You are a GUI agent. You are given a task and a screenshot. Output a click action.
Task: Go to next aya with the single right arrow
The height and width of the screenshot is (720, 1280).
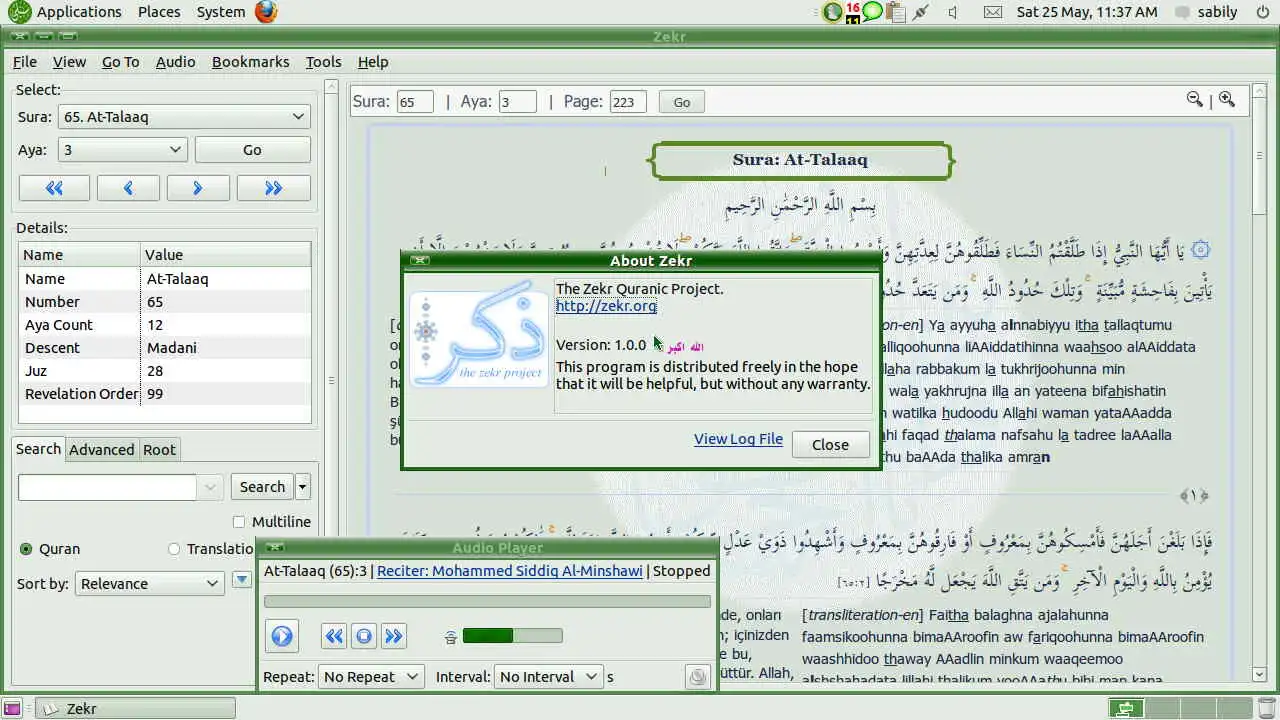coord(198,188)
